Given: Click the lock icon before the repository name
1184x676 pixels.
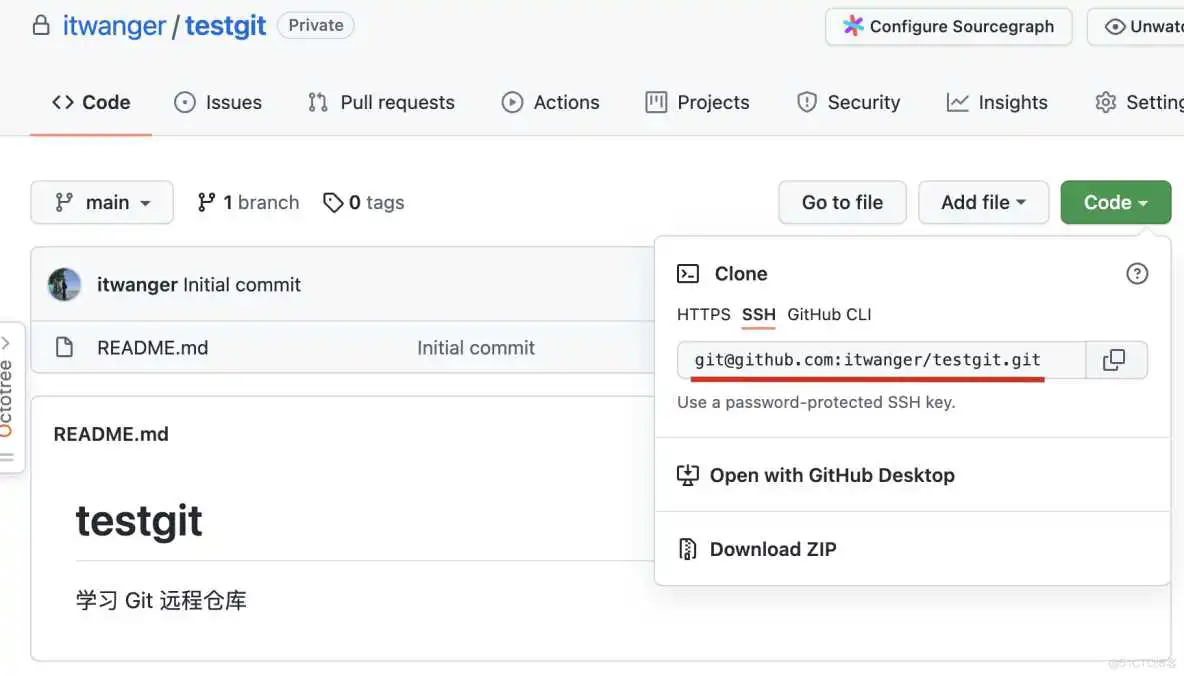Looking at the screenshot, I should pyautogui.click(x=40, y=24).
